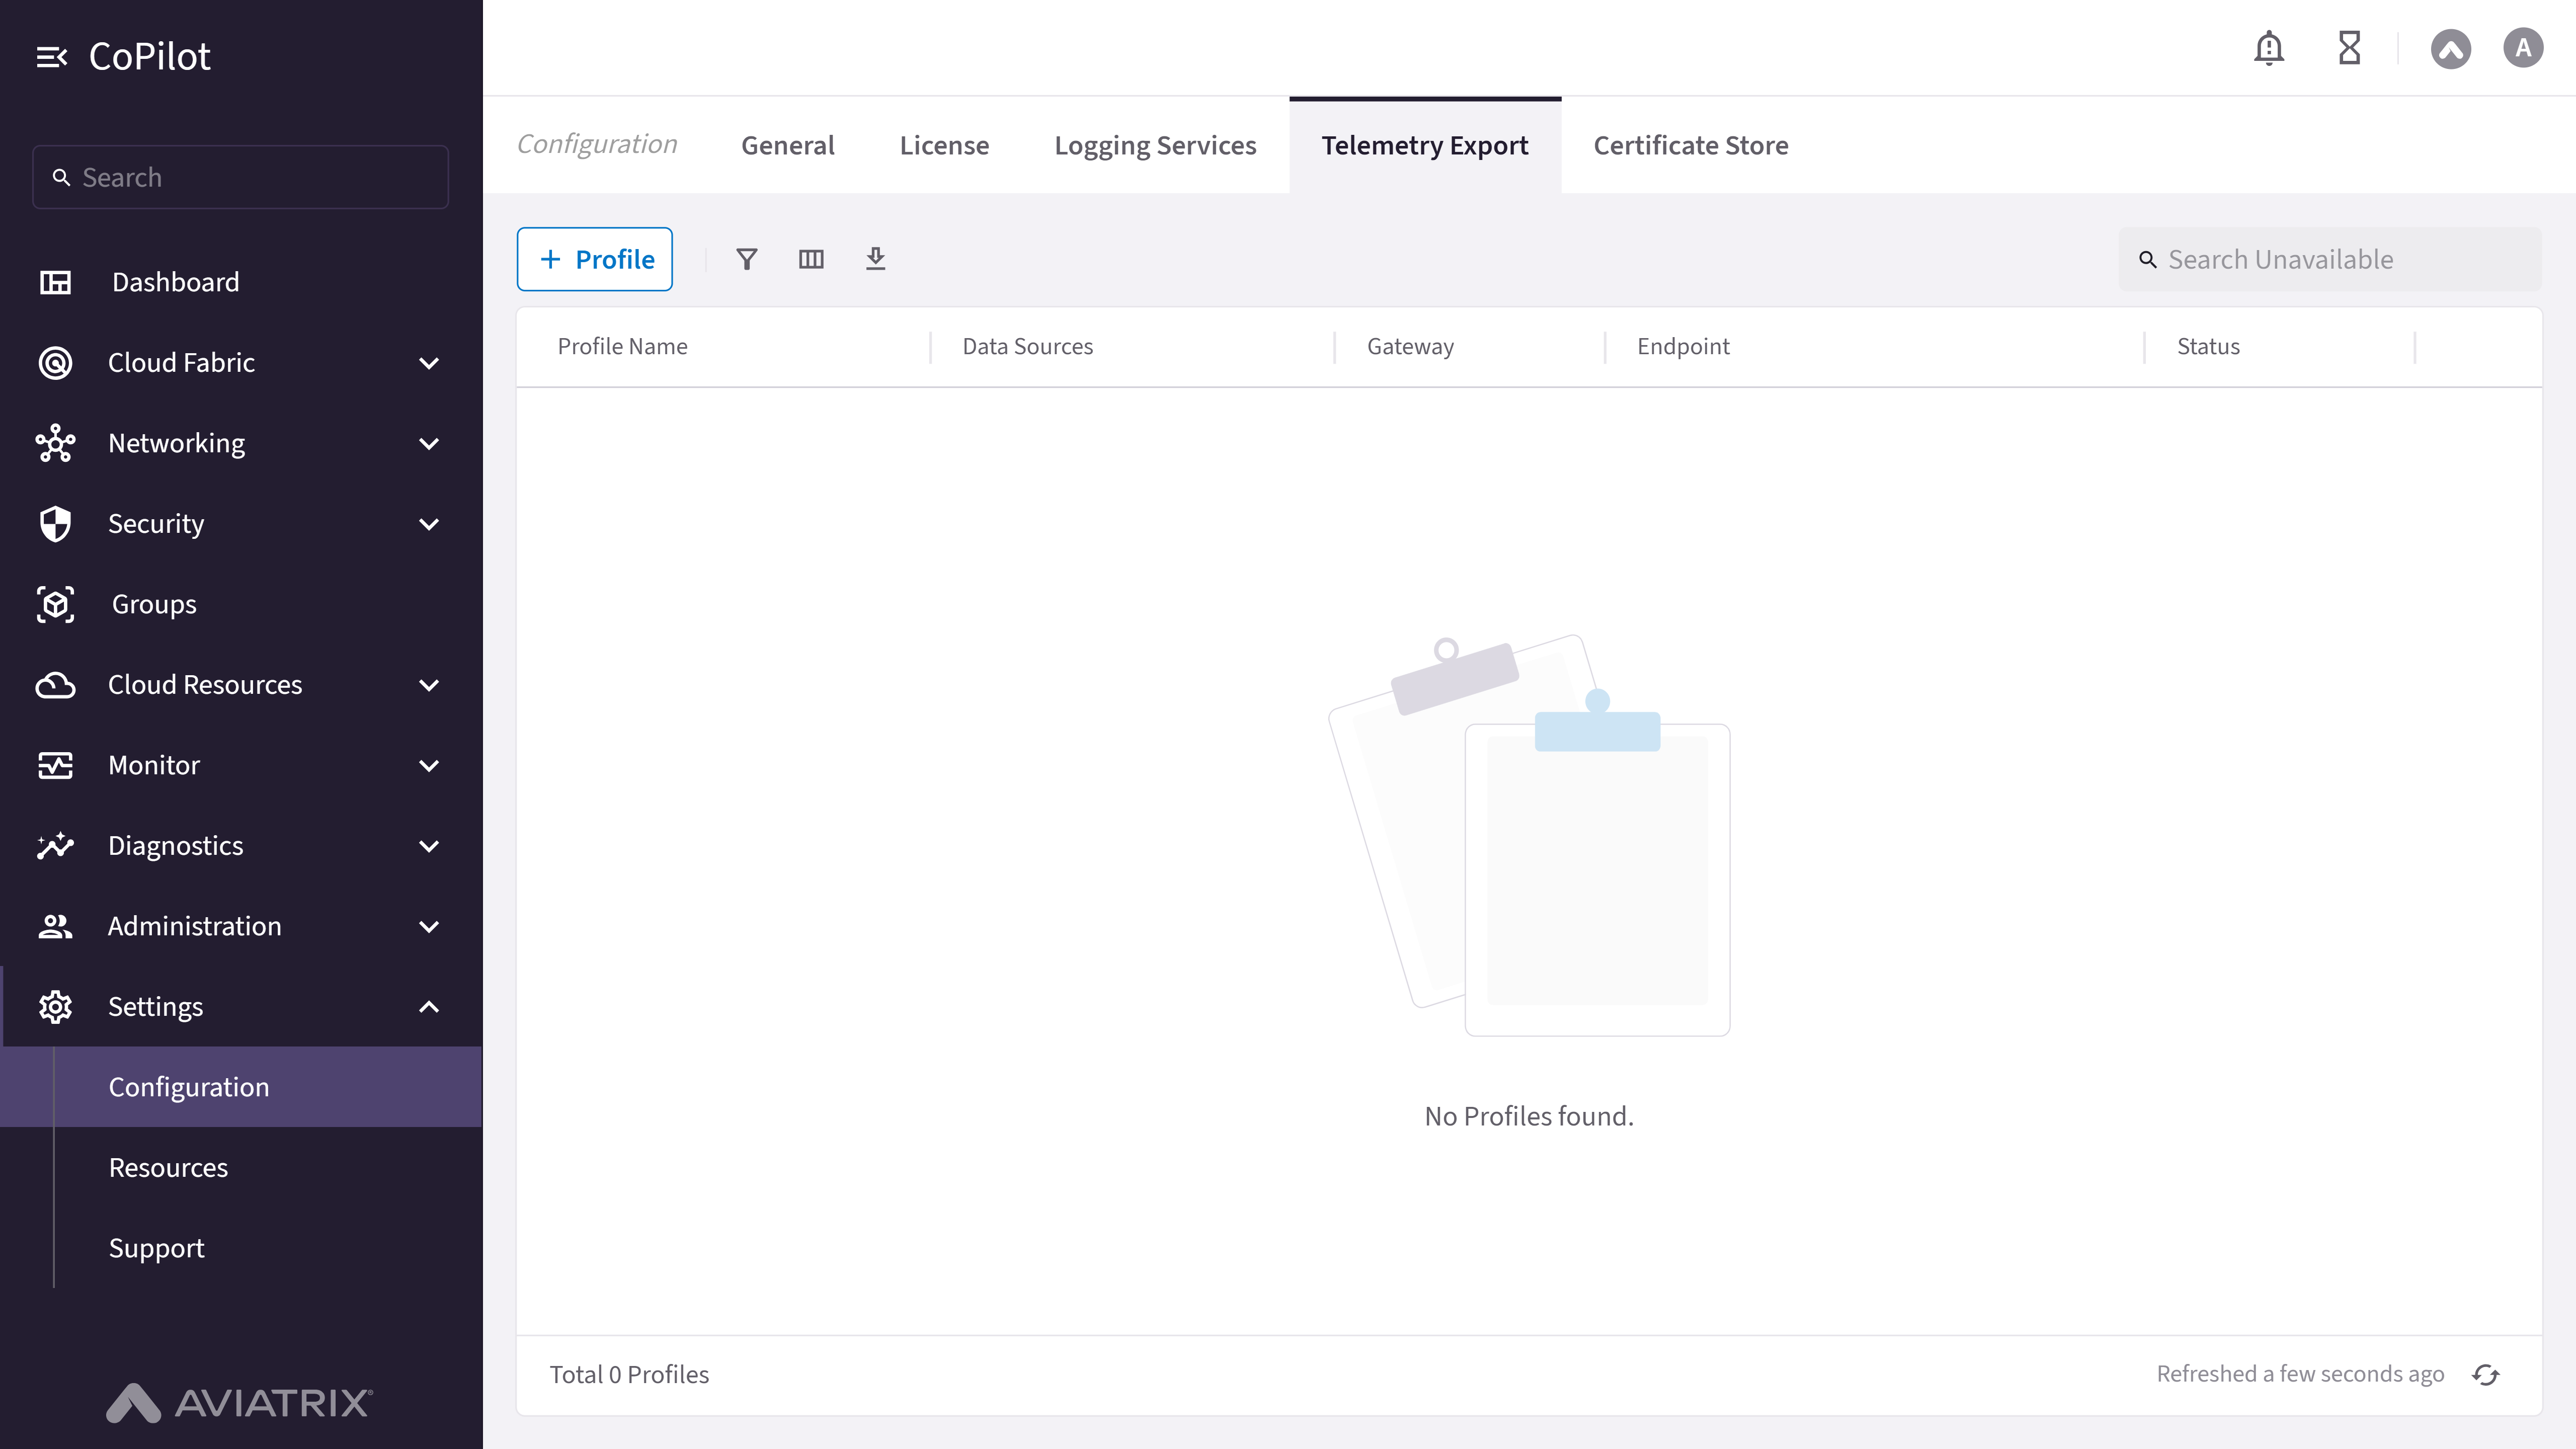The height and width of the screenshot is (1449, 2576).
Task: Click the filter icon in toolbar
Action: (x=747, y=259)
